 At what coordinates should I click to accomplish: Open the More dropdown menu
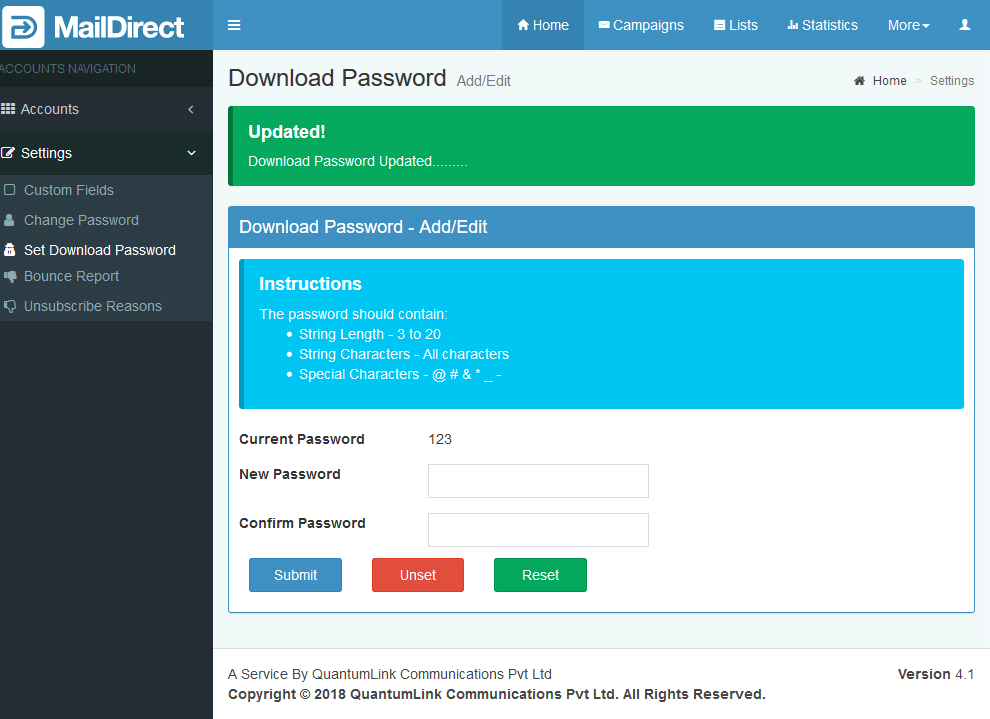(908, 25)
